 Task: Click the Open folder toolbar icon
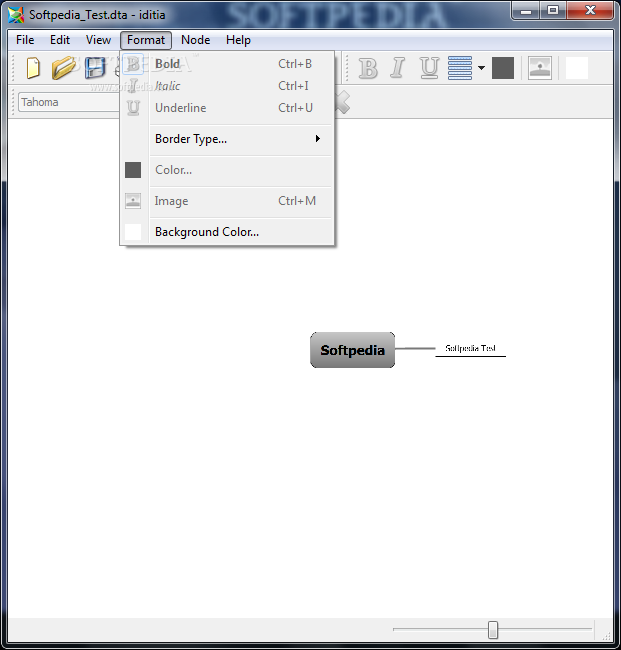point(63,68)
